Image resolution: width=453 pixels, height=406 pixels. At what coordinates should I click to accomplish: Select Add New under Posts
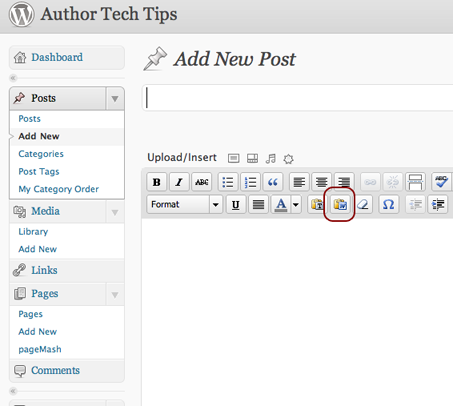pos(39,136)
